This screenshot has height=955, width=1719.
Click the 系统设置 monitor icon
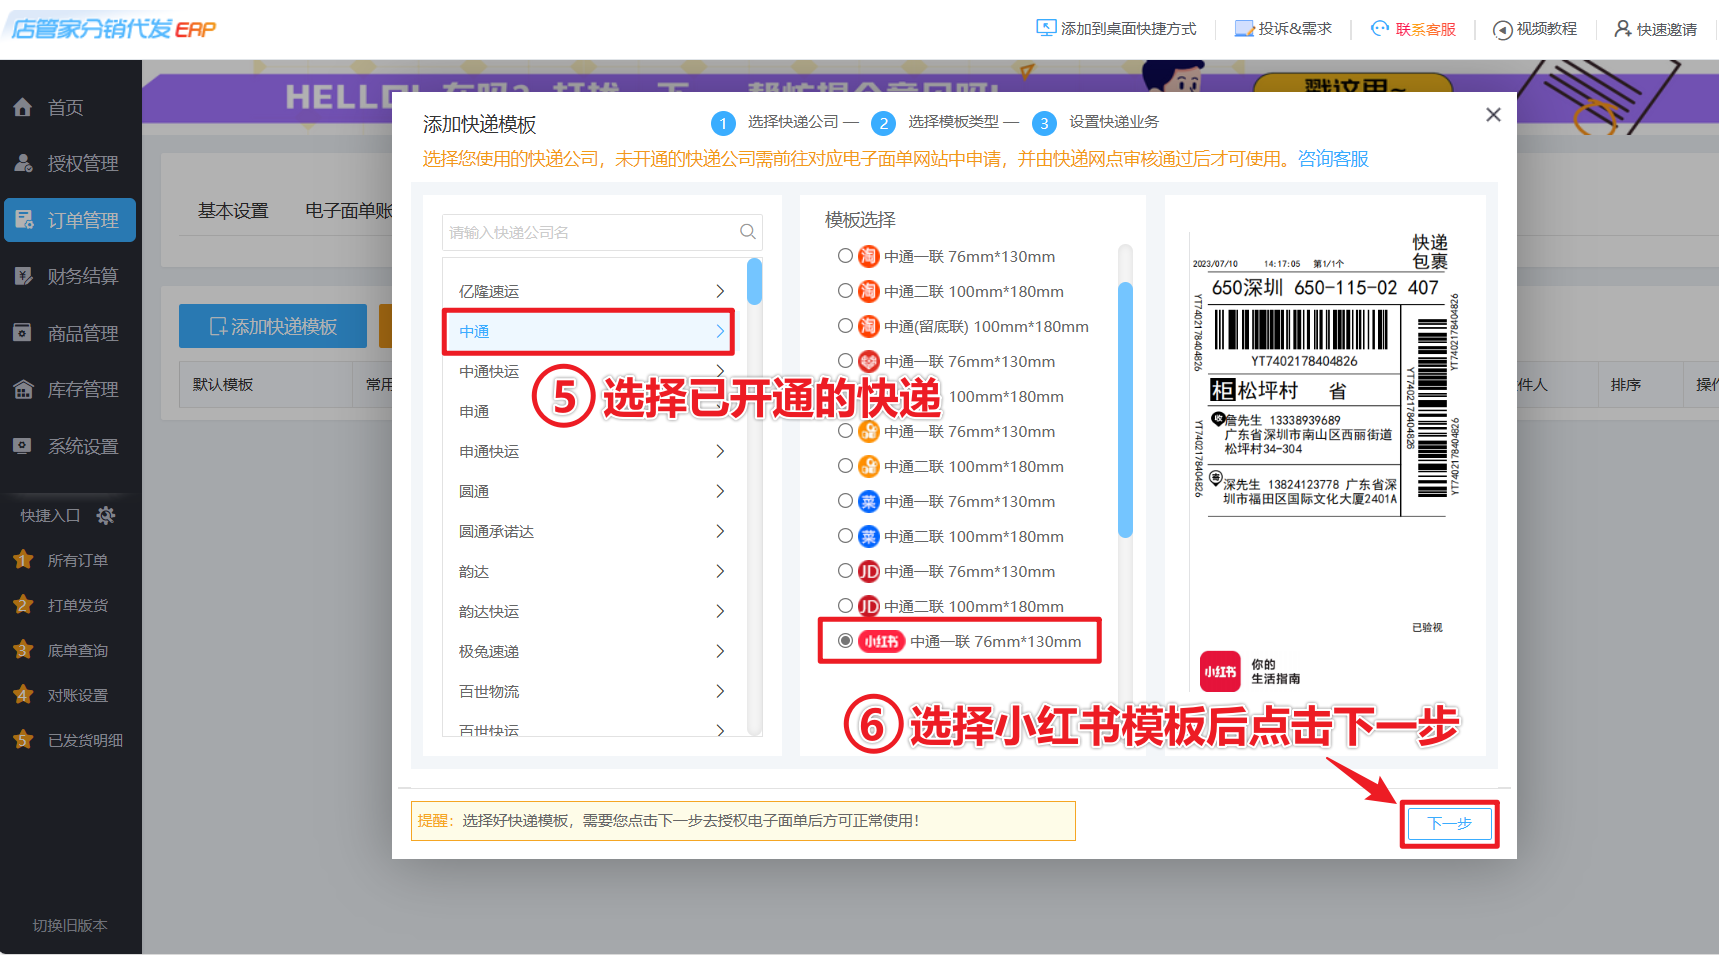click(23, 446)
